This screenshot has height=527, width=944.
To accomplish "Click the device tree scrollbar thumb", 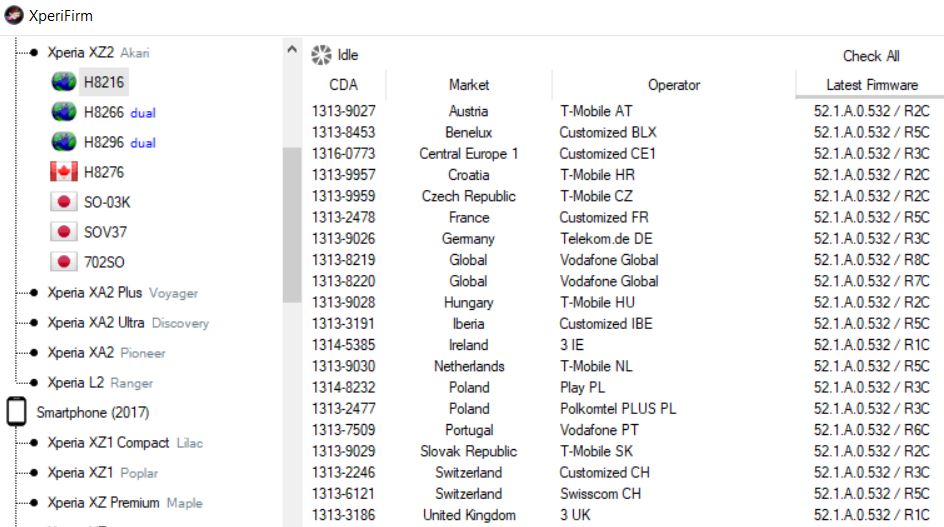I will pos(291,224).
